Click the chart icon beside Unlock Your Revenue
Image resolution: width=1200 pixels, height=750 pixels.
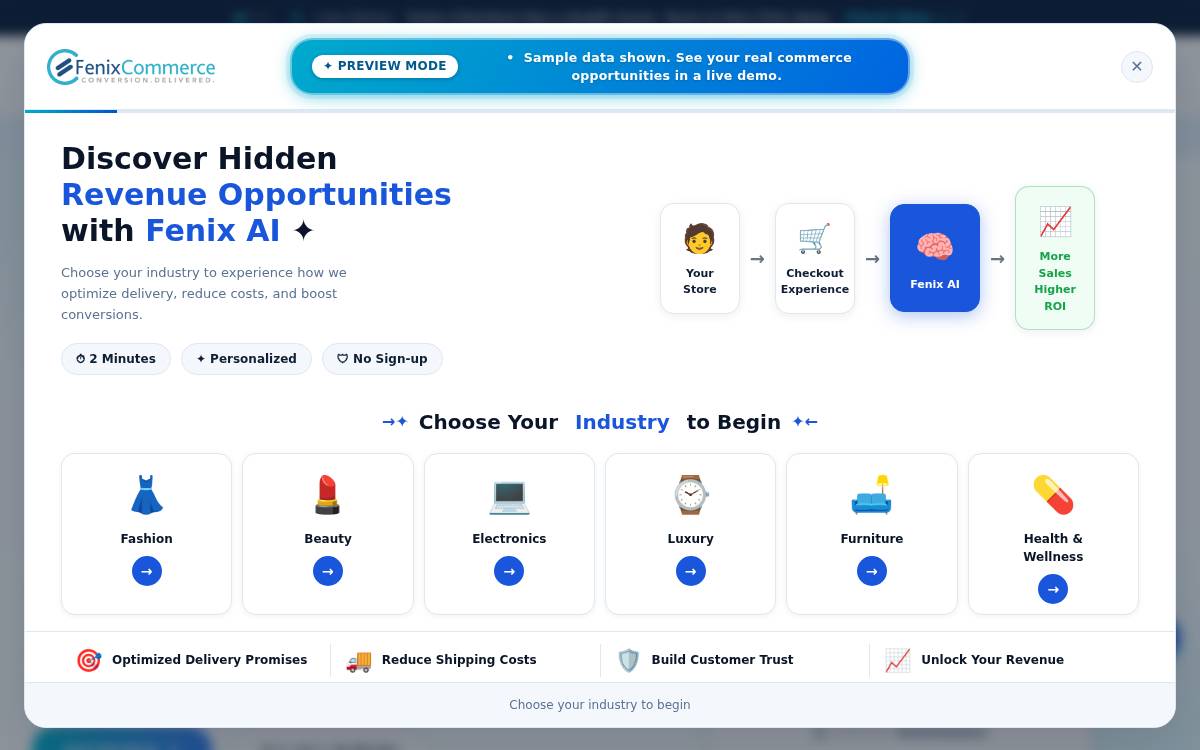point(898,660)
